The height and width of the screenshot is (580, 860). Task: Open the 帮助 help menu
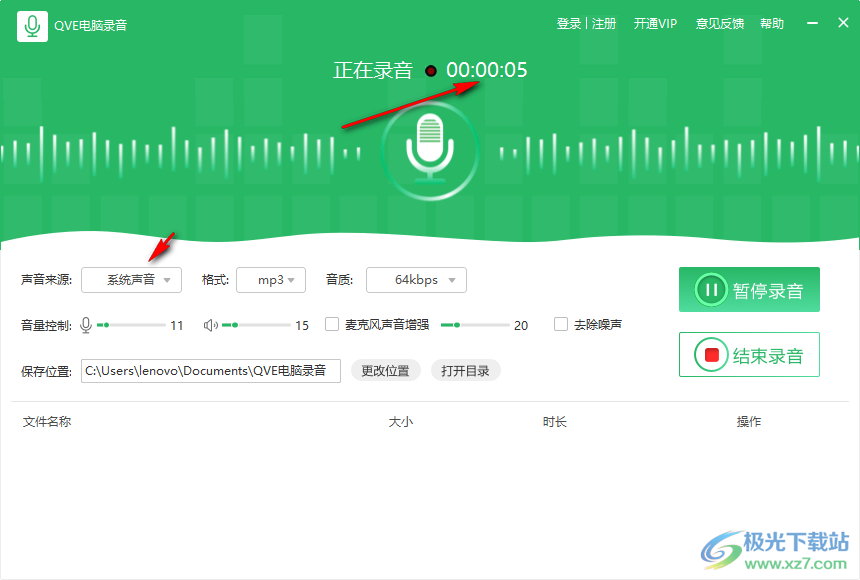point(772,23)
